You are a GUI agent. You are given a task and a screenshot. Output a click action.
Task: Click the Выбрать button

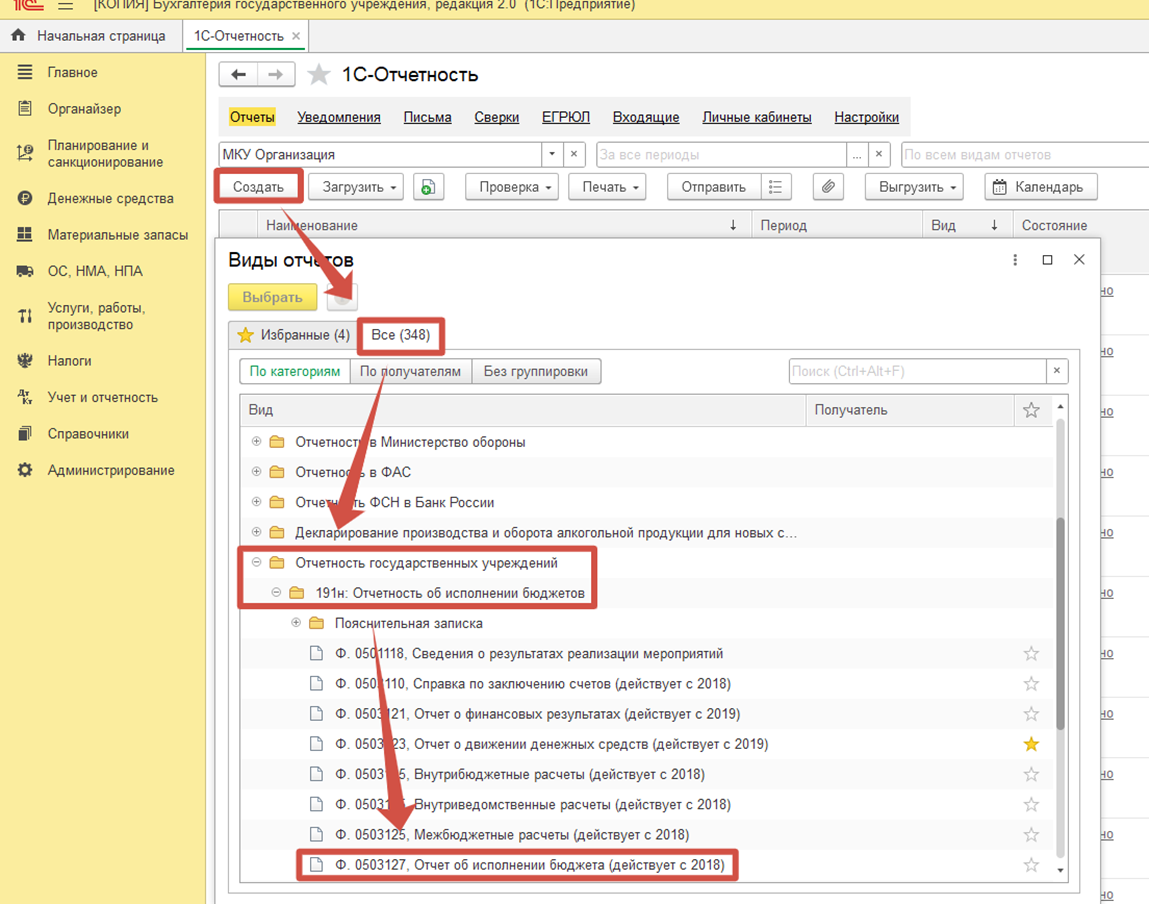273,297
